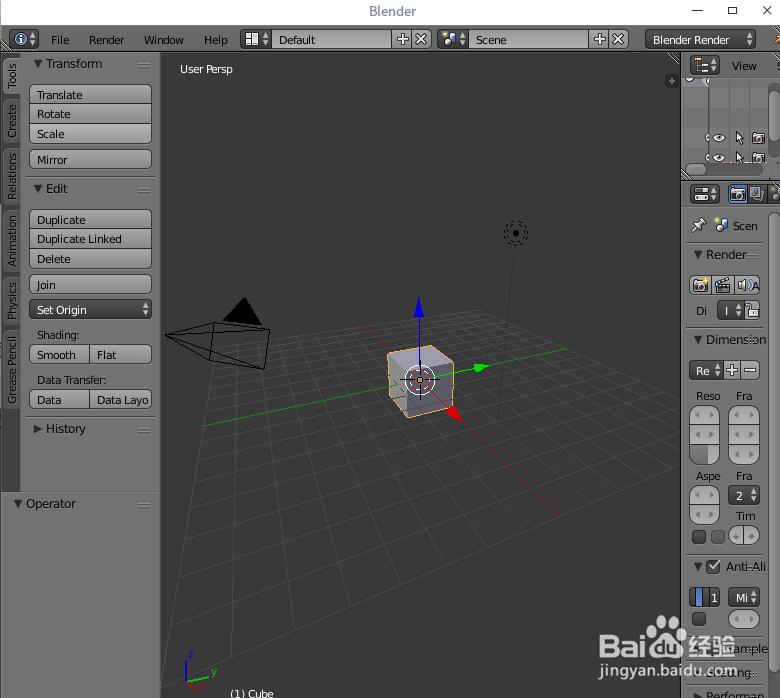This screenshot has height=698, width=780.
Task: Switch to the Create tab
Action: (12, 121)
